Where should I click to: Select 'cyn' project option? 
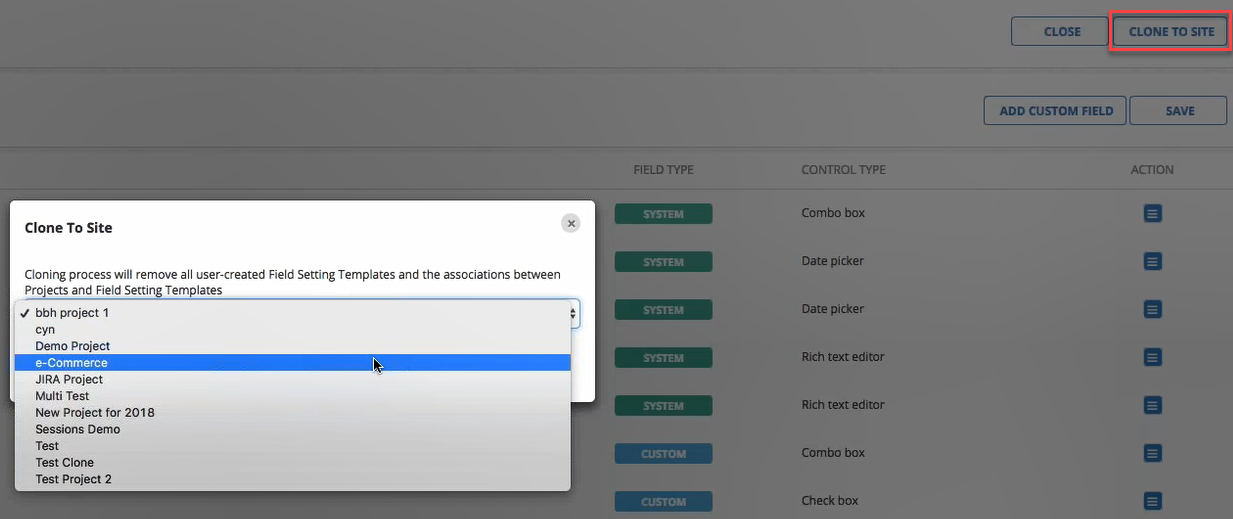[292, 329]
